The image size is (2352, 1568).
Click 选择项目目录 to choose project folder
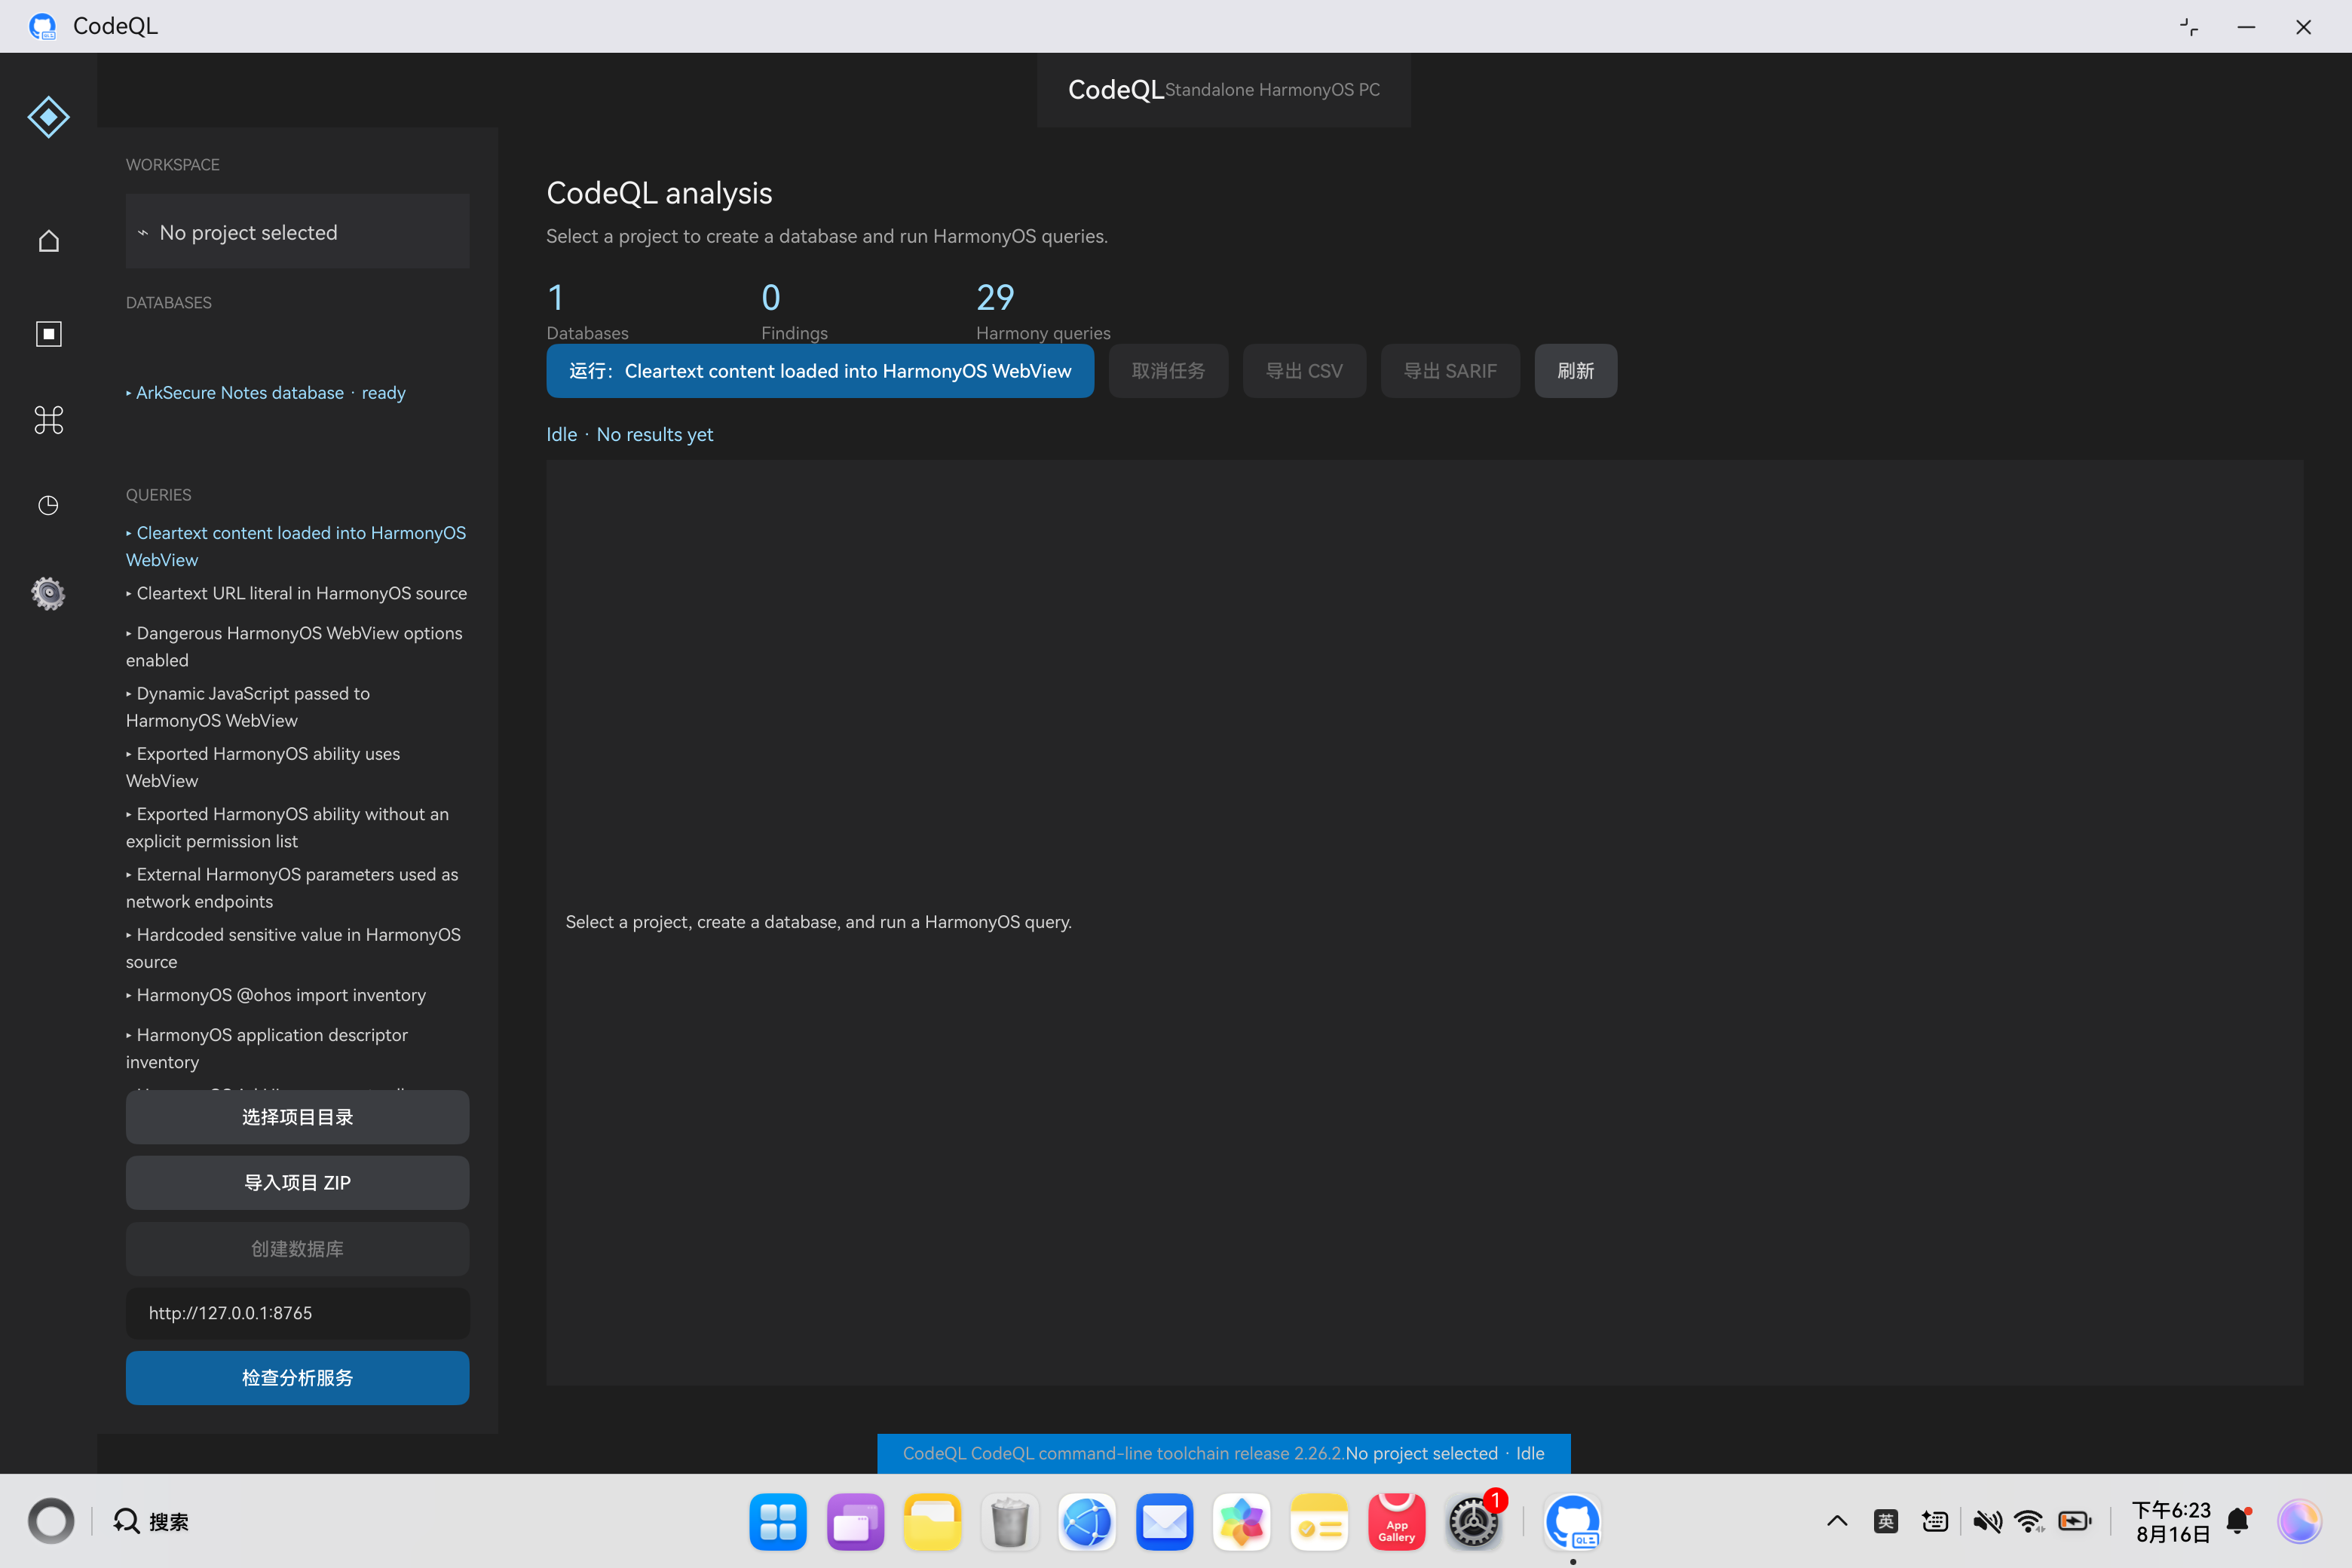click(297, 1117)
